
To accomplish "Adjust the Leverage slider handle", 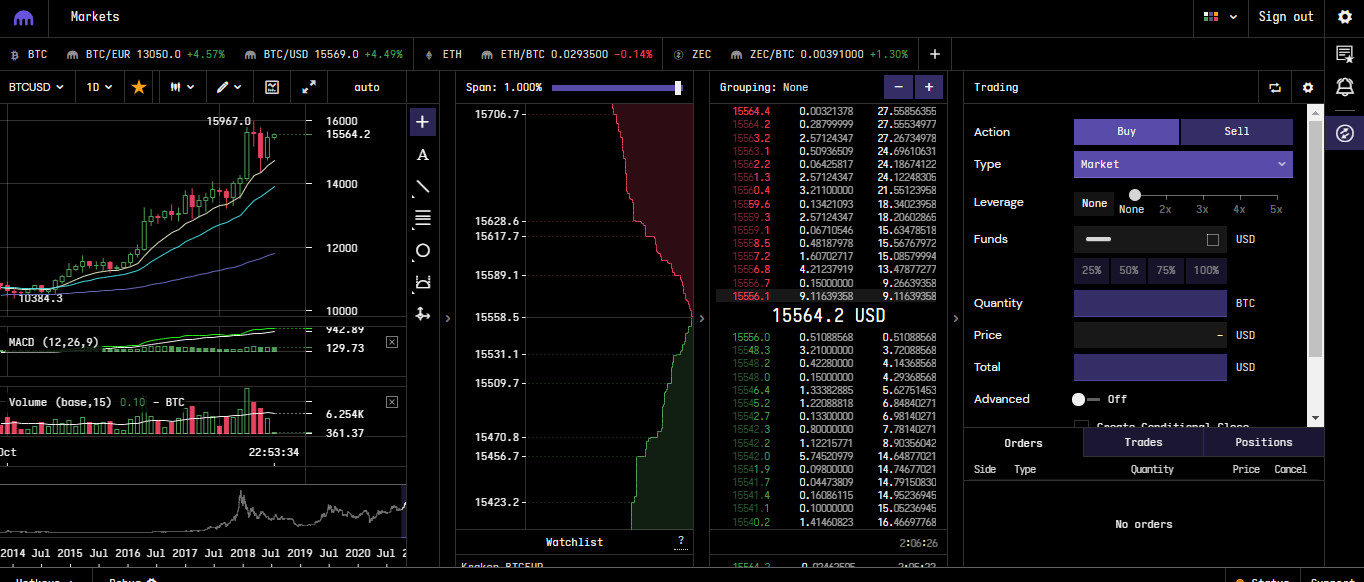I will click(1135, 195).
